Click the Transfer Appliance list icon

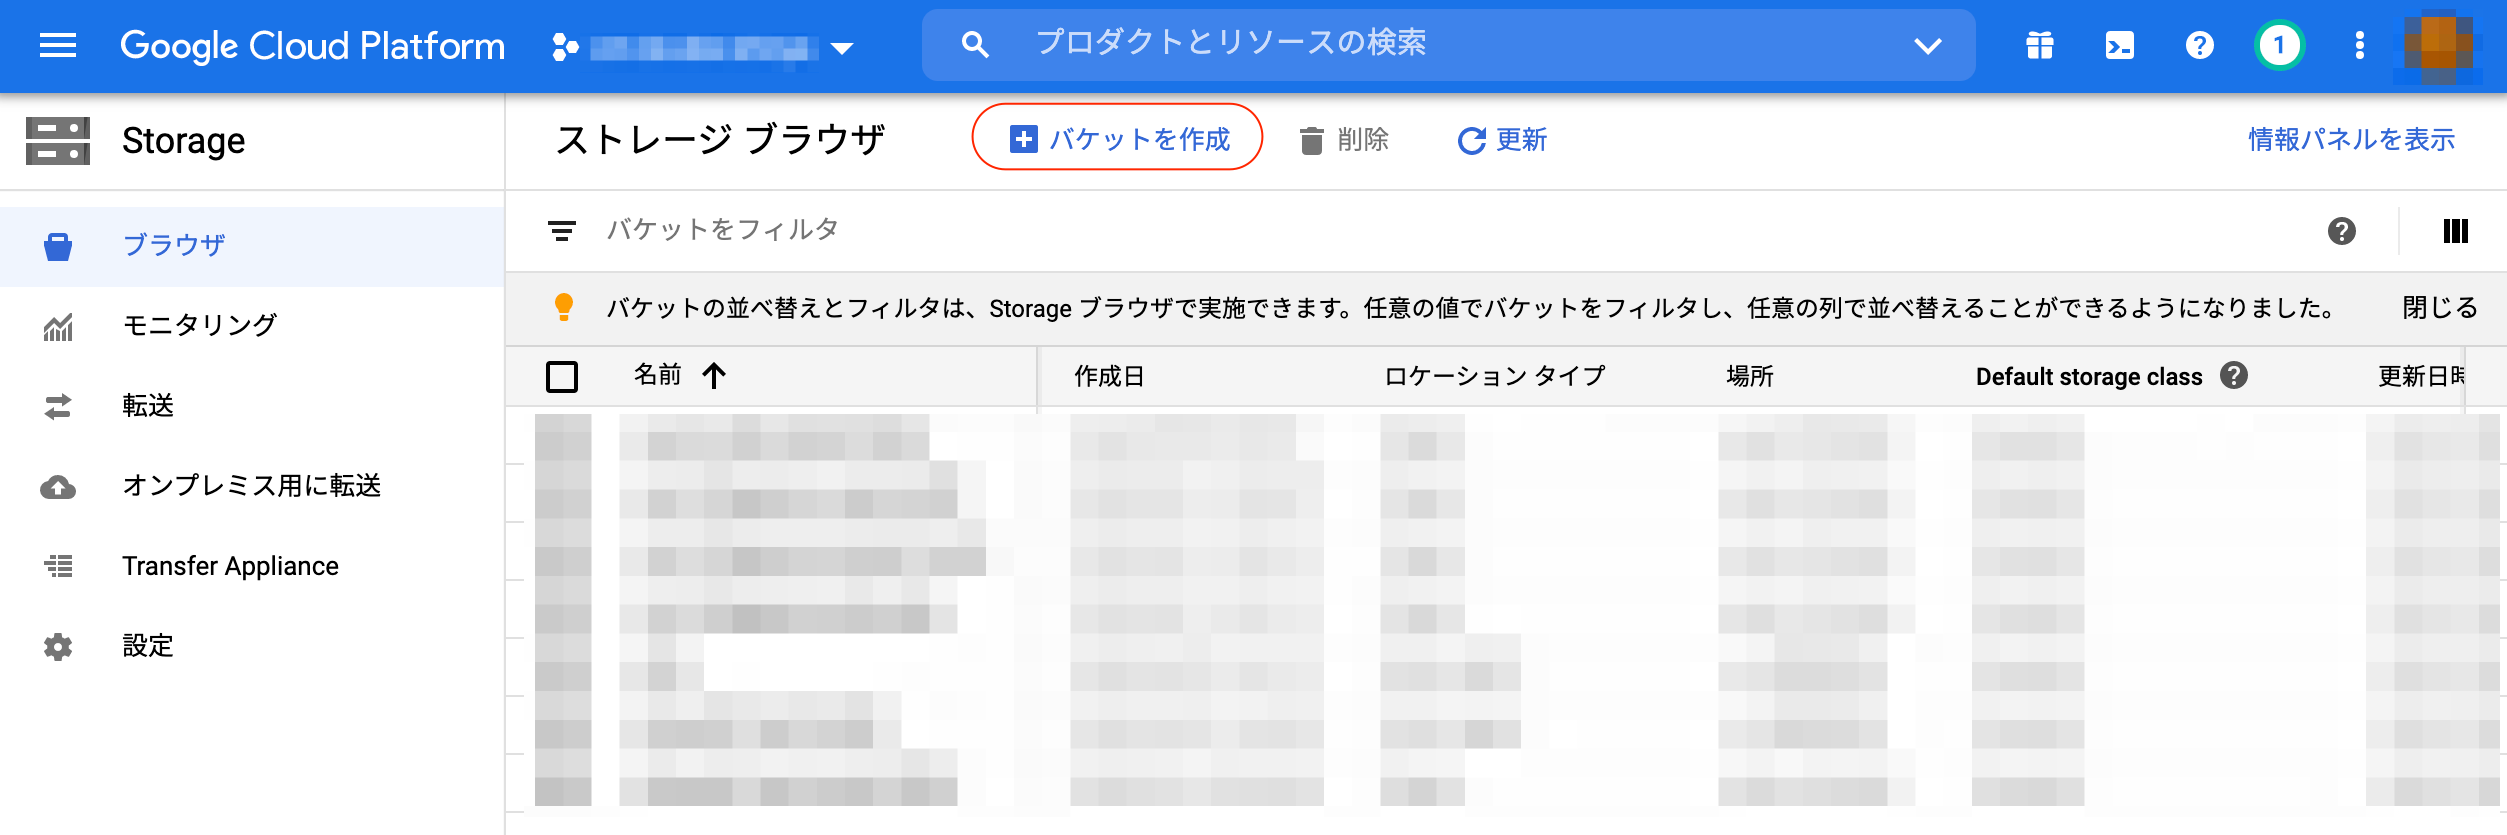coord(58,566)
